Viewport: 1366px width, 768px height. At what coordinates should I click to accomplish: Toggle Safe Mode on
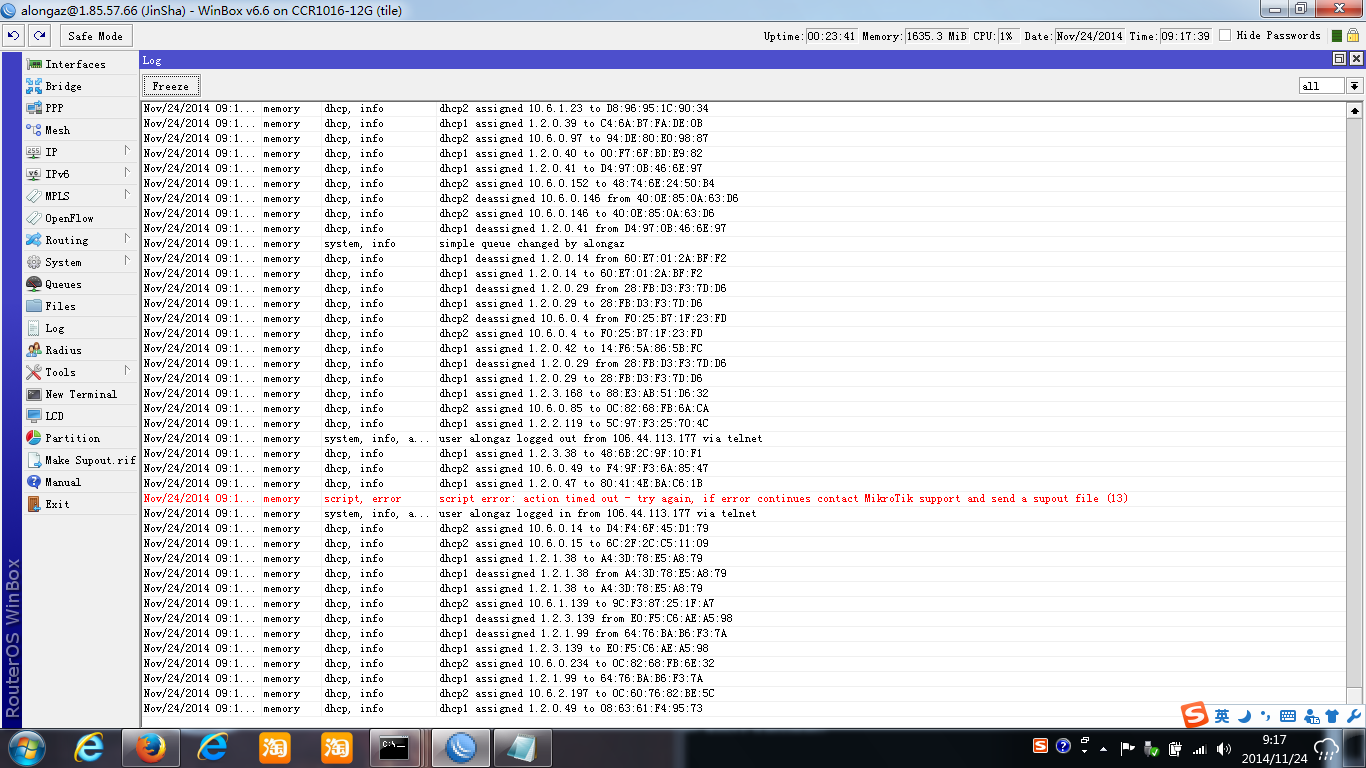(95, 36)
